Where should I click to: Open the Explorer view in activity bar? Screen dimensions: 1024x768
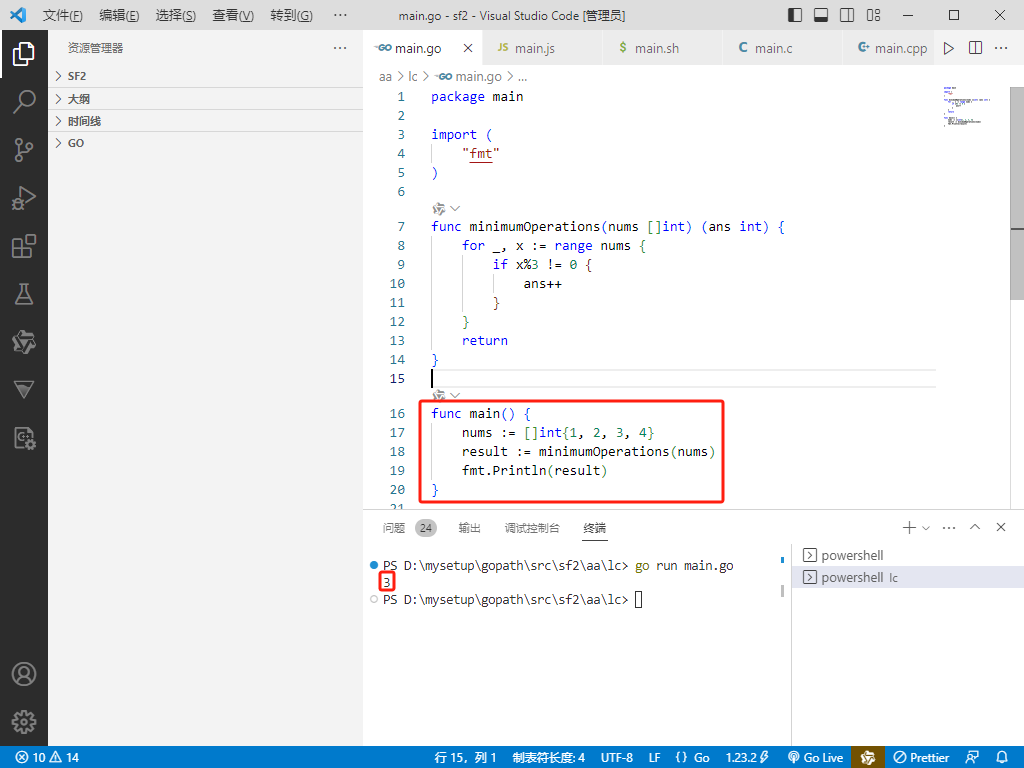coord(24,54)
